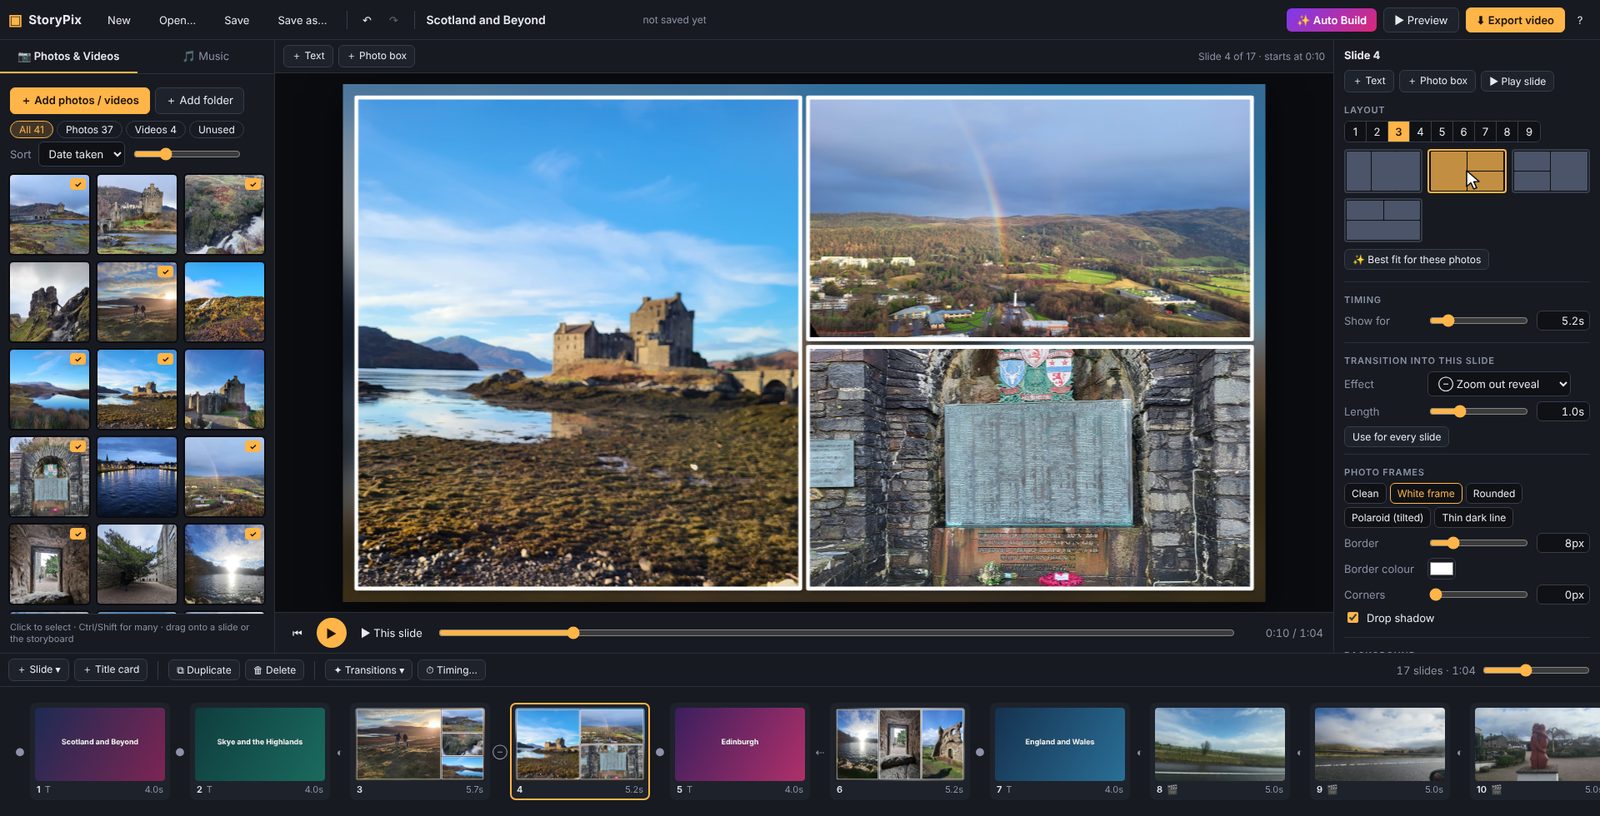
Task: Switch to the Music tab
Action: 206,56
